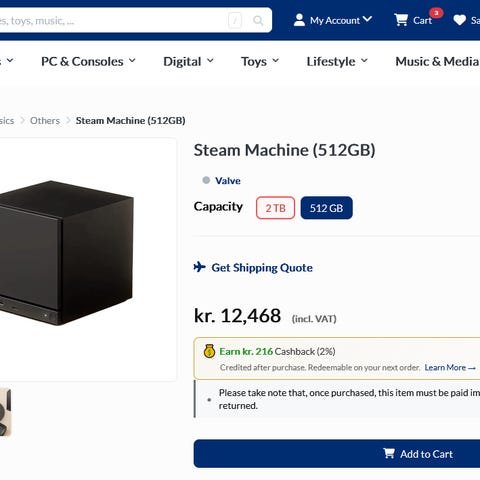Select the 512 GB capacity option
Screen dimensions: 480x480
[x=326, y=208]
